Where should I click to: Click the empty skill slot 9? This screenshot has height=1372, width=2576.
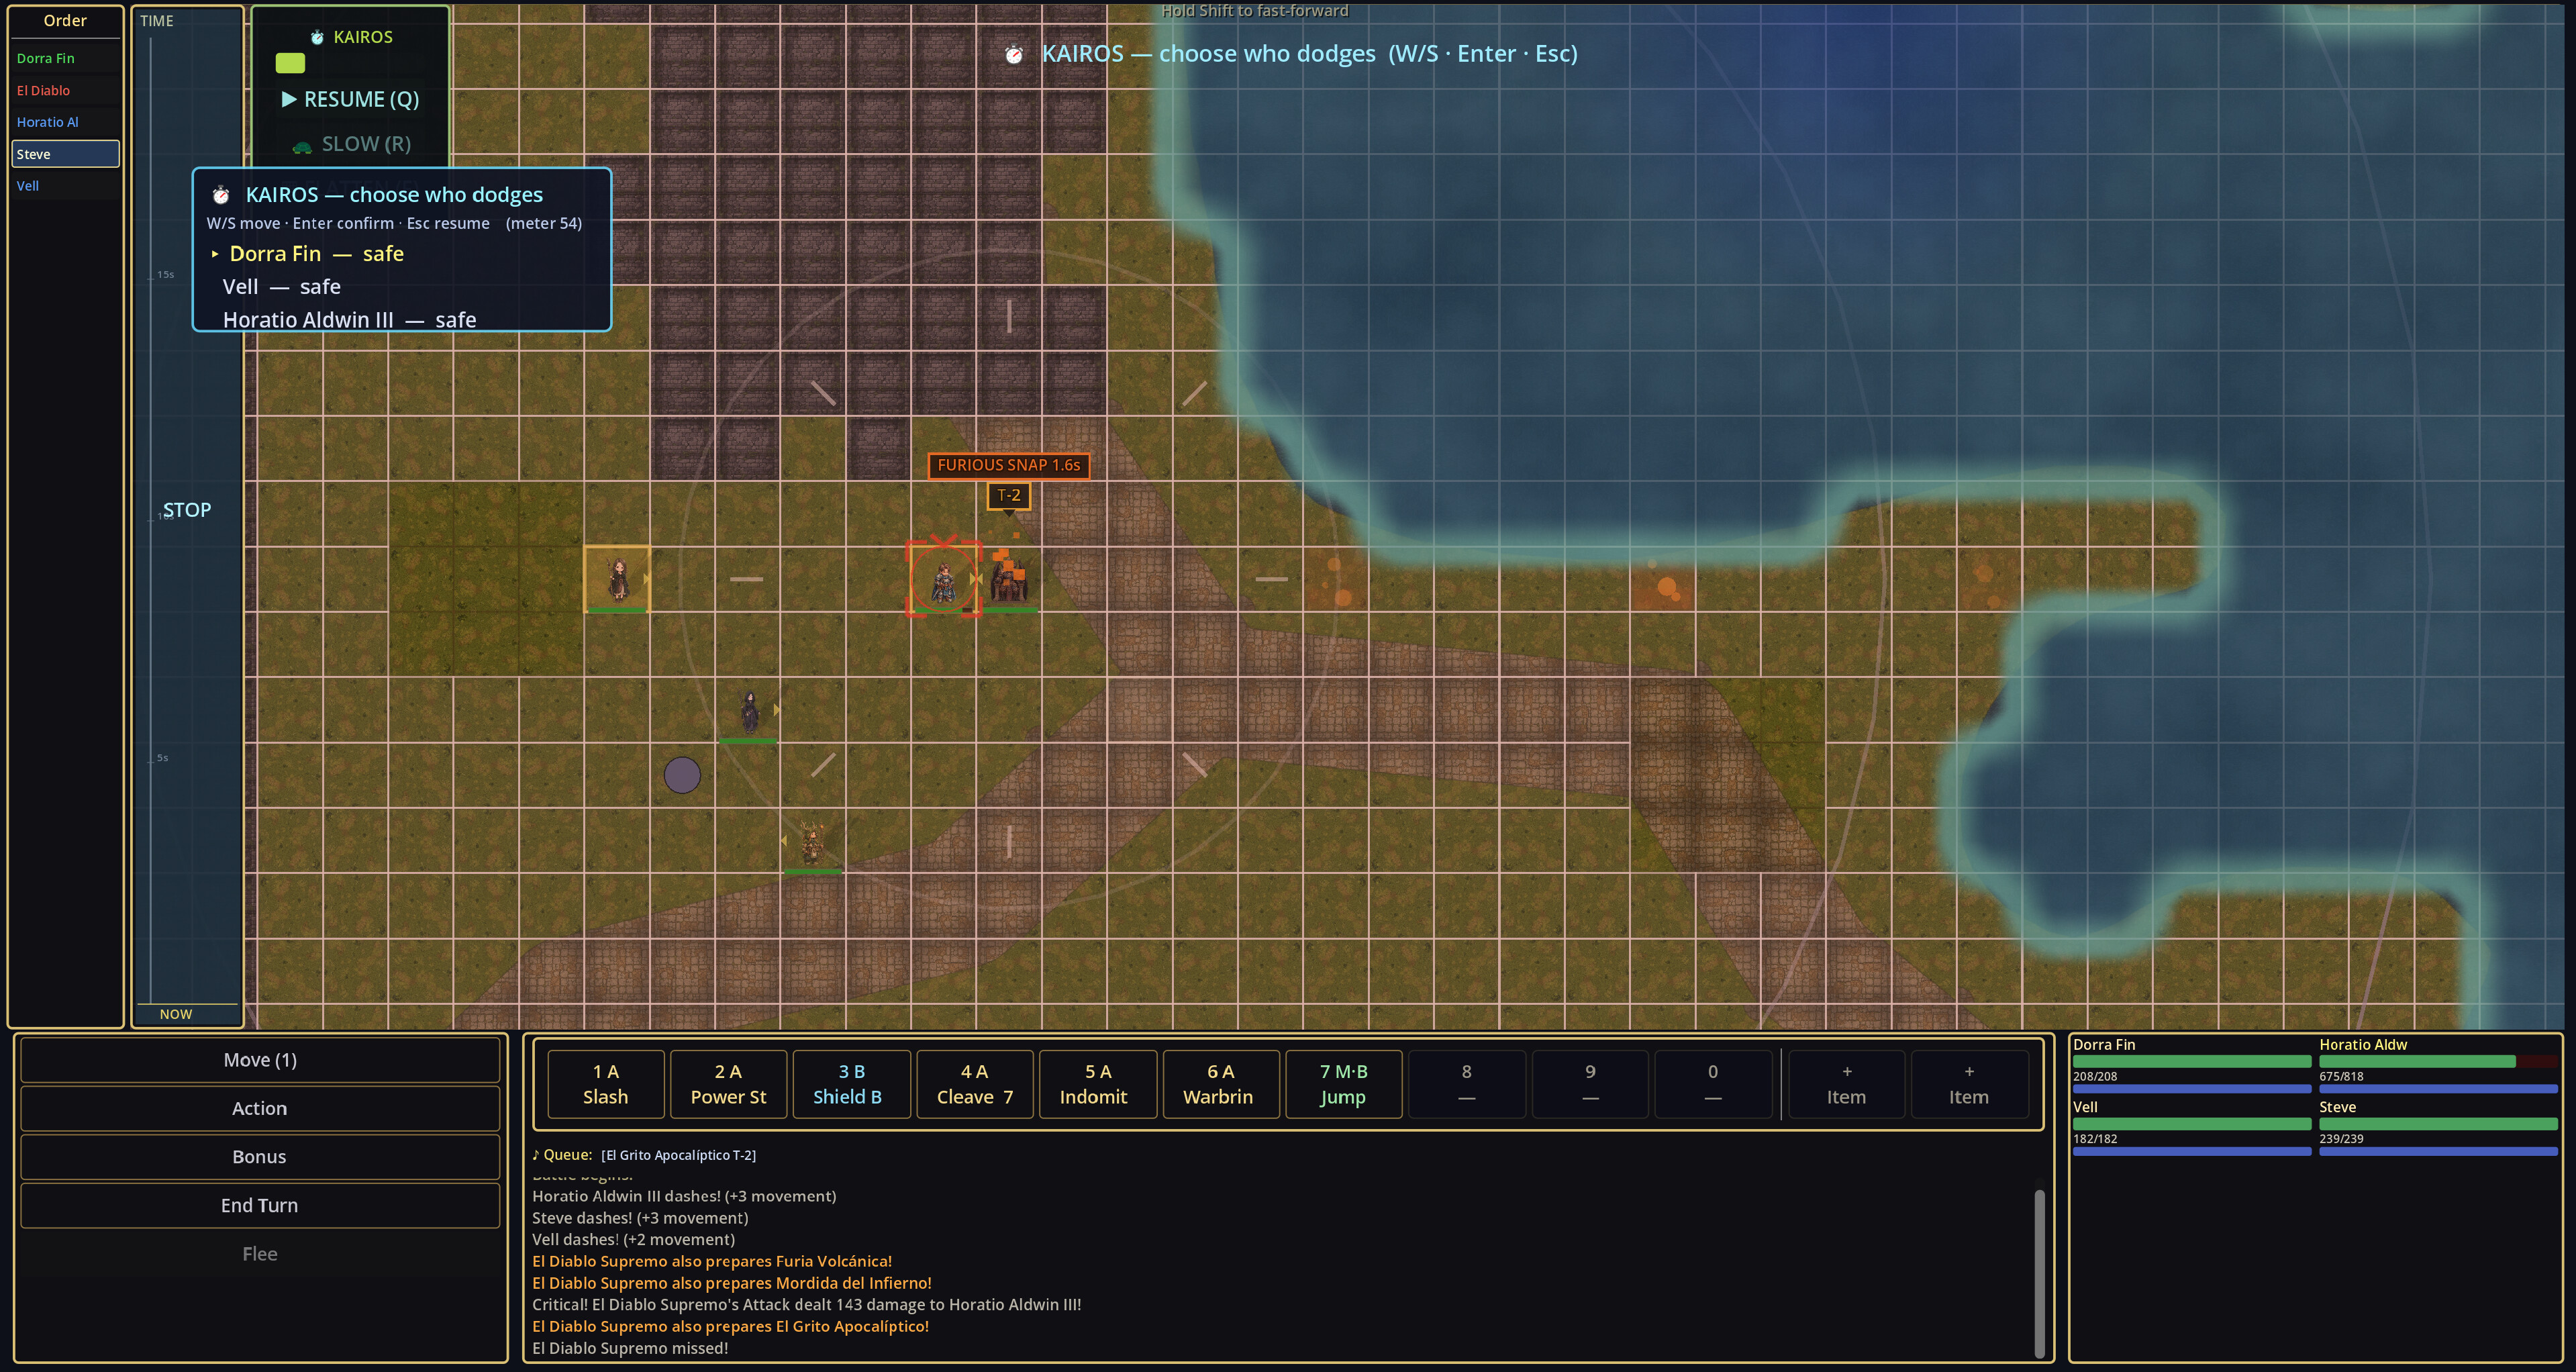(x=1590, y=1084)
